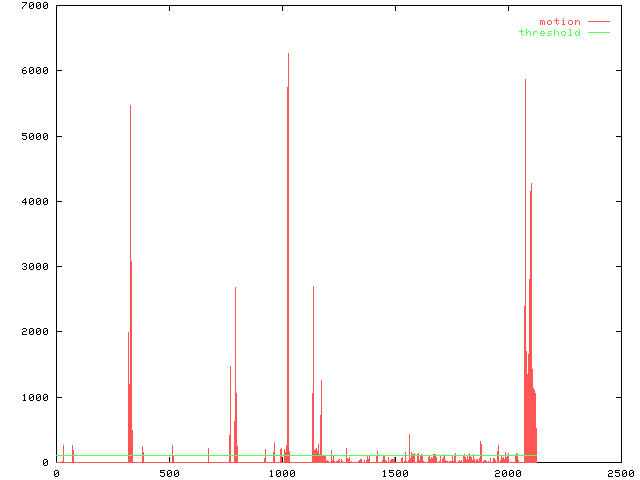Click the 2000 y-axis tick label
The image size is (640, 480).
(34, 332)
